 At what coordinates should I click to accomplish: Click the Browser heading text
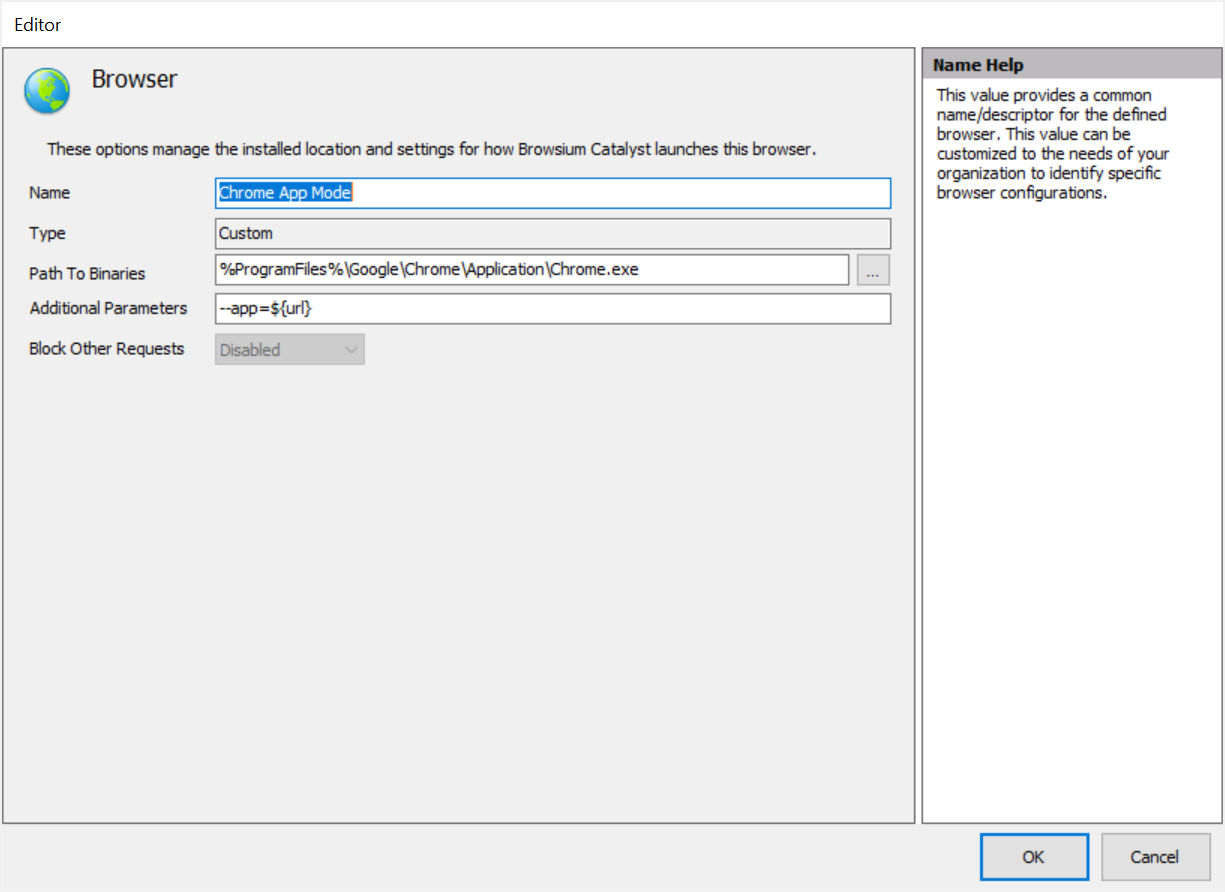click(x=134, y=80)
